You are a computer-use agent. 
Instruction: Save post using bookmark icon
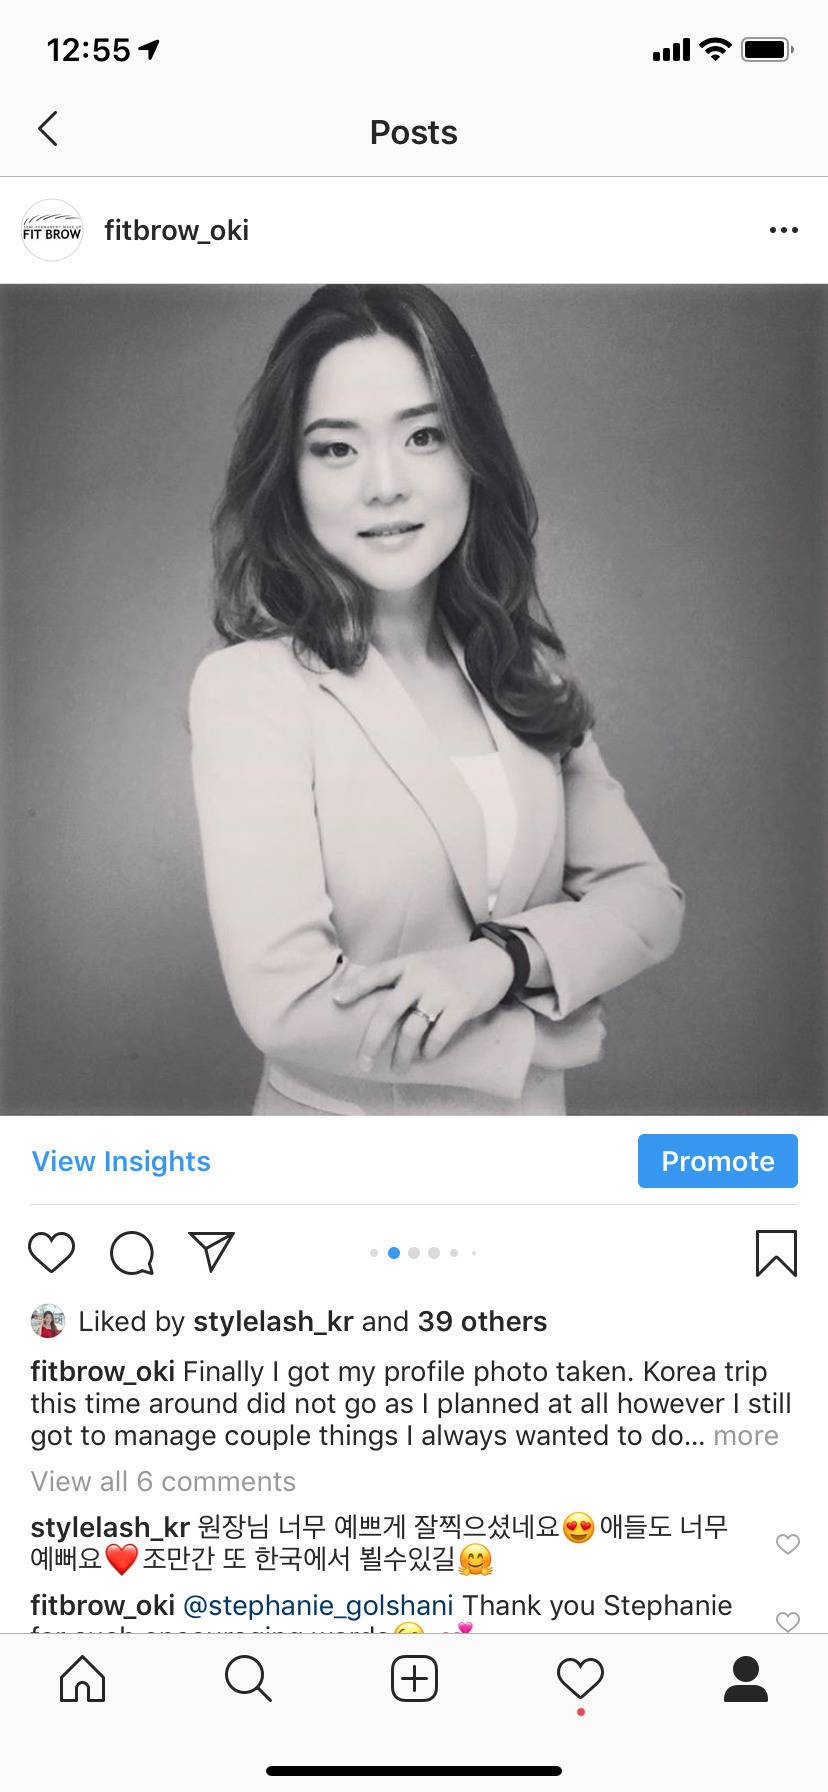pyautogui.click(x=776, y=1253)
